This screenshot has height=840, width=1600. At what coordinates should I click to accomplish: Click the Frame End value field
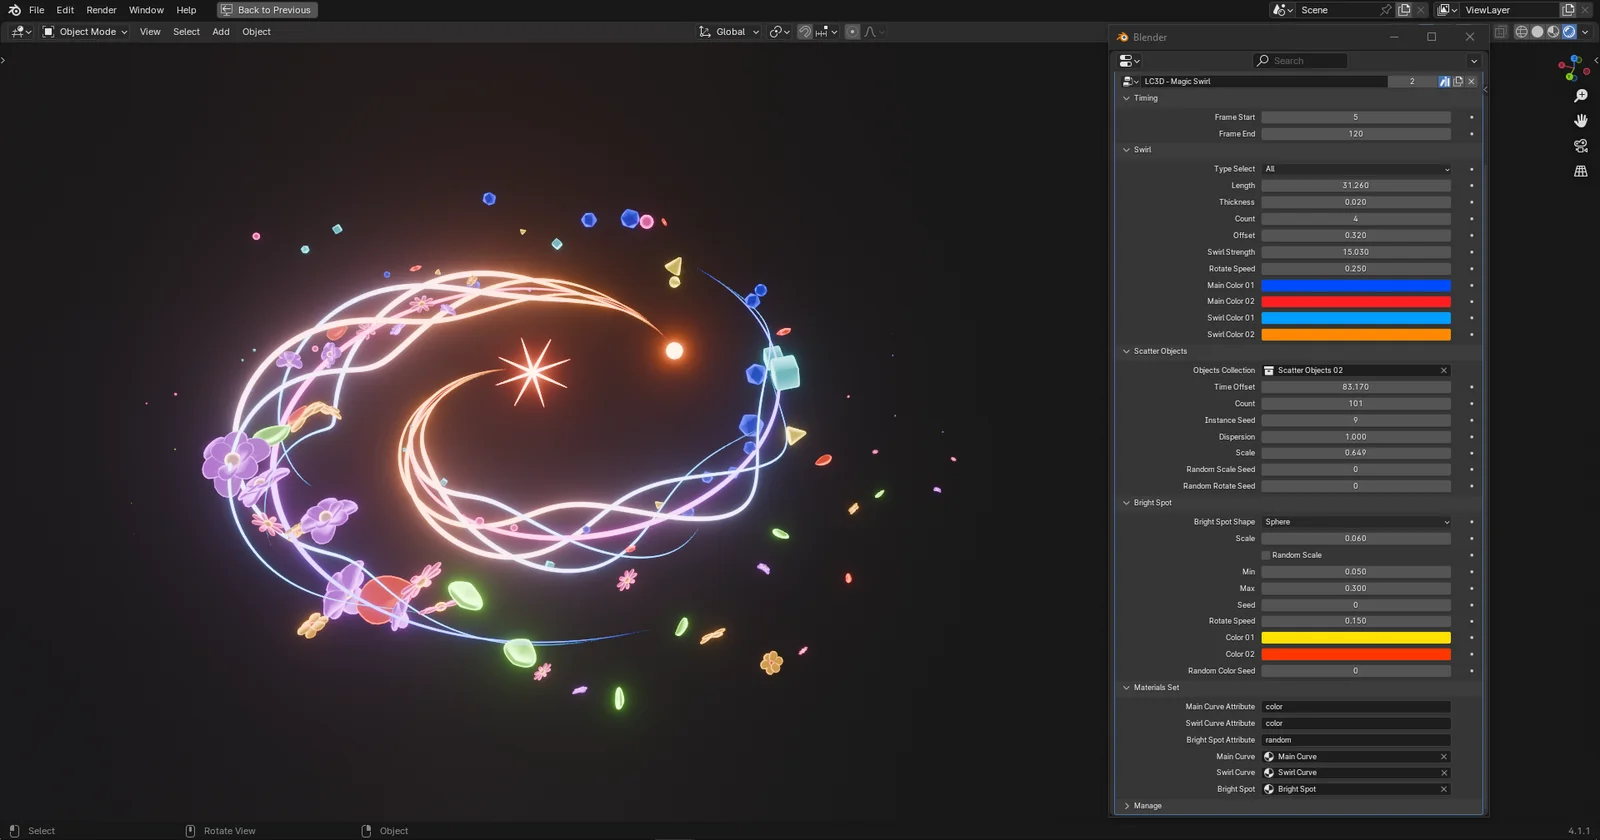1355,134
